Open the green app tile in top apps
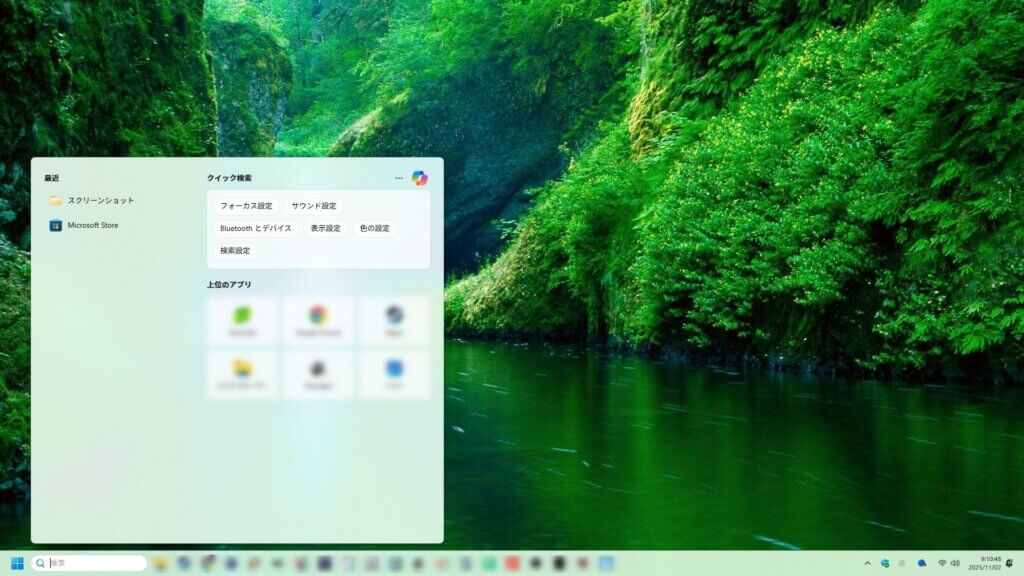 pyautogui.click(x=242, y=320)
